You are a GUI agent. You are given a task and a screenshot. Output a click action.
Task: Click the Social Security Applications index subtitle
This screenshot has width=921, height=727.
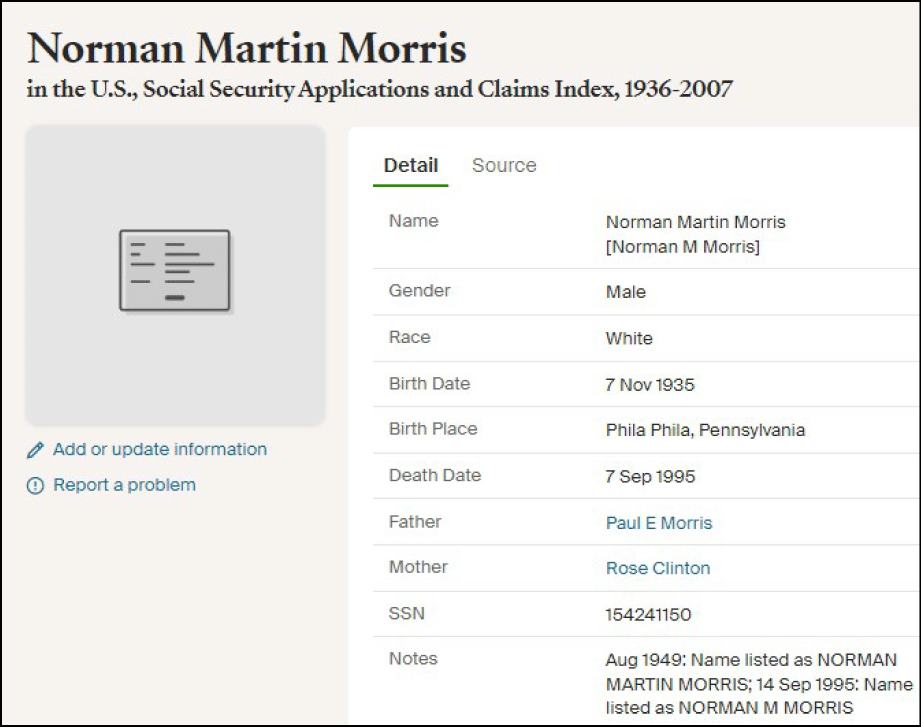(x=380, y=90)
